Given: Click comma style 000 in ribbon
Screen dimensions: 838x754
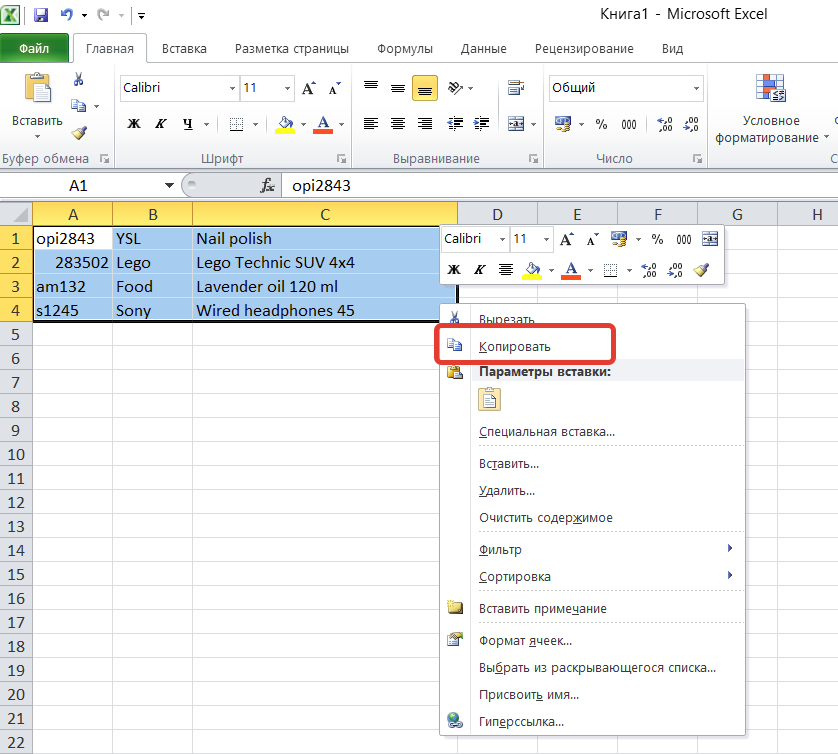Looking at the screenshot, I should (628, 125).
